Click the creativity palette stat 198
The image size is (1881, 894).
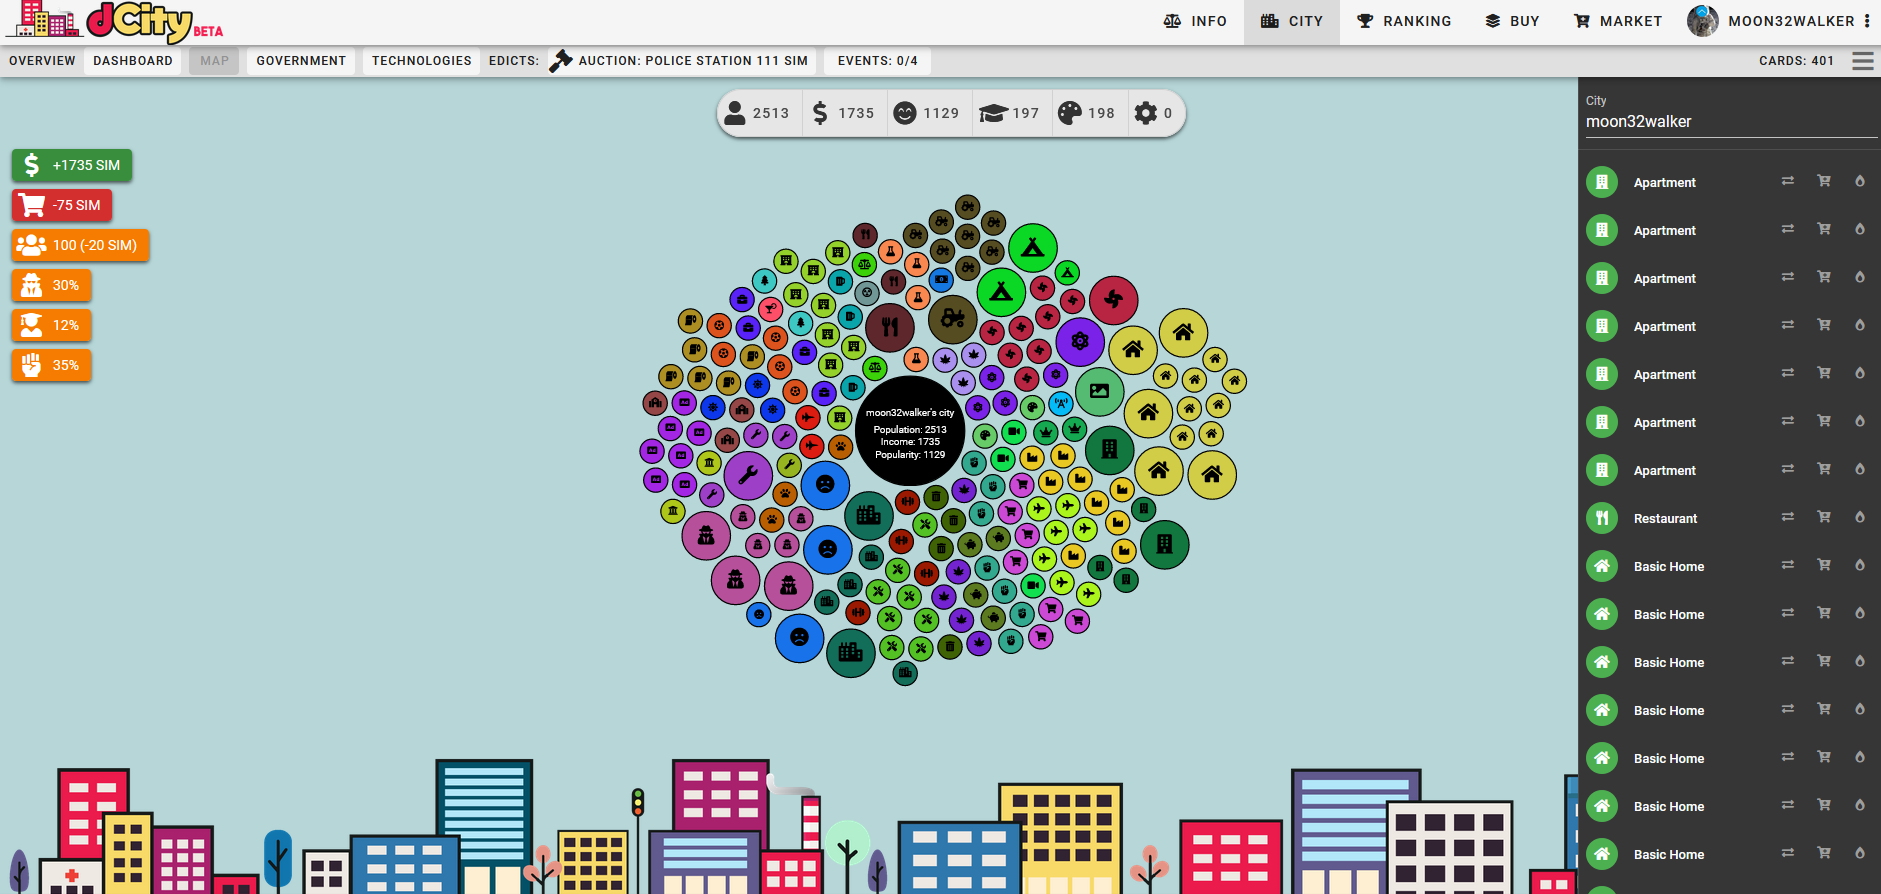pyautogui.click(x=1086, y=113)
